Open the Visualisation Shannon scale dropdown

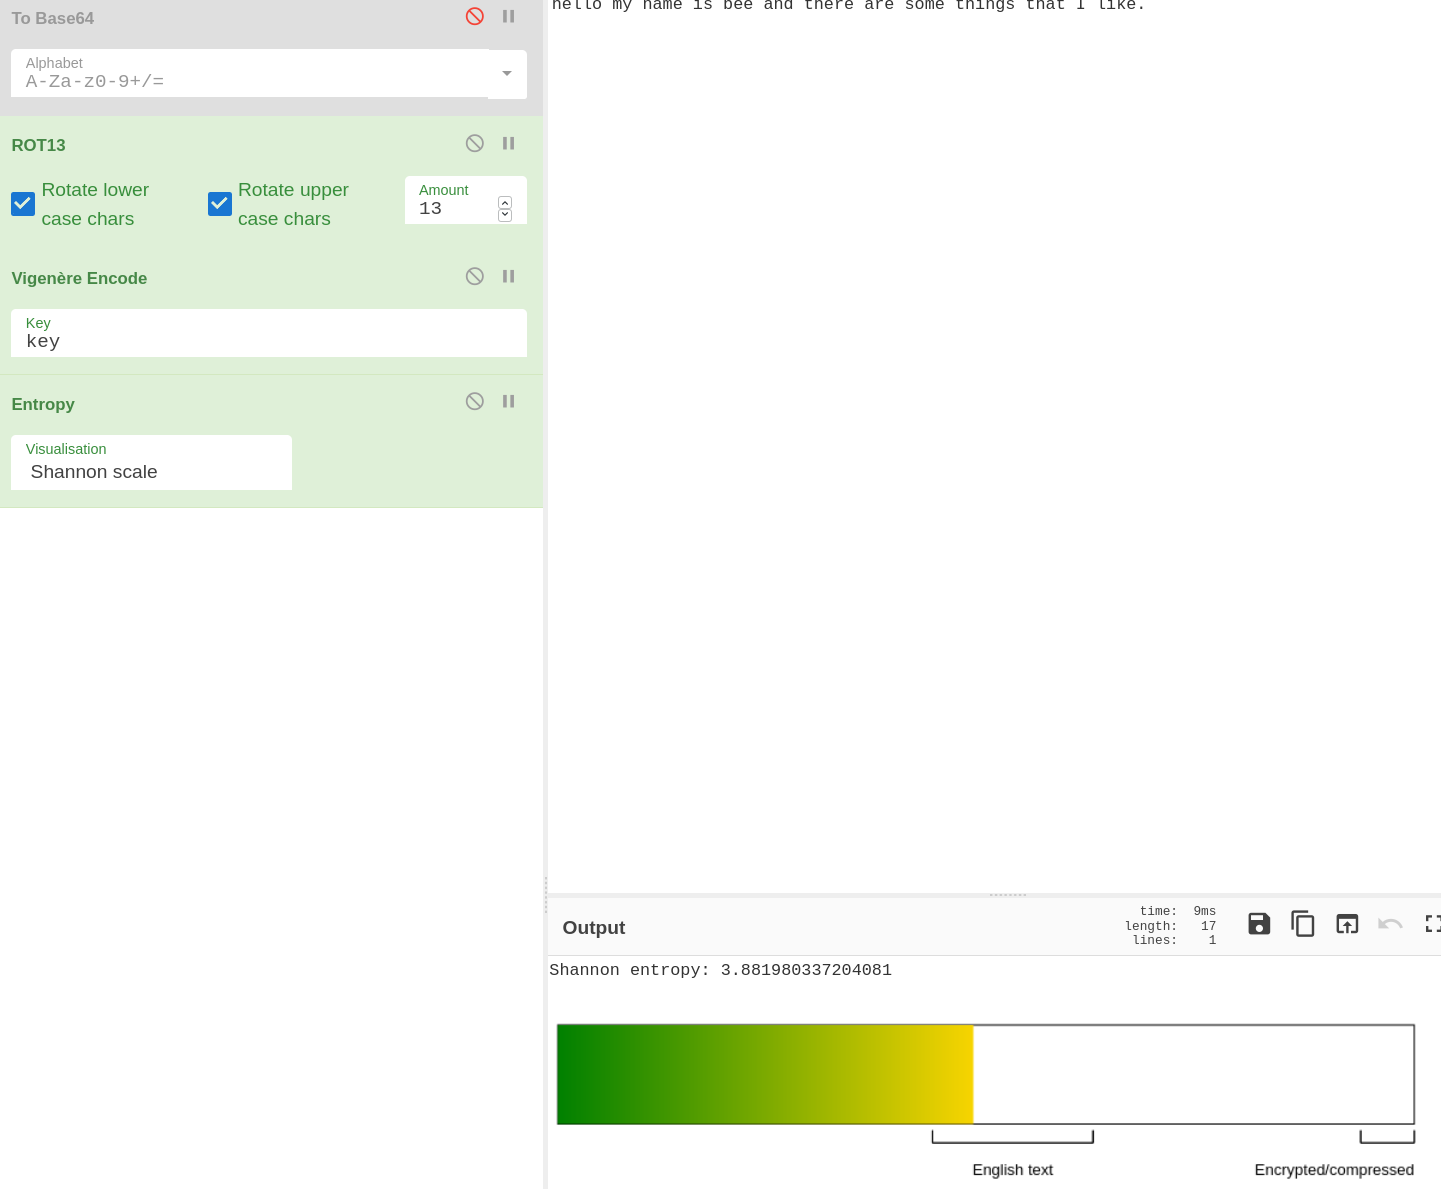[x=151, y=462]
